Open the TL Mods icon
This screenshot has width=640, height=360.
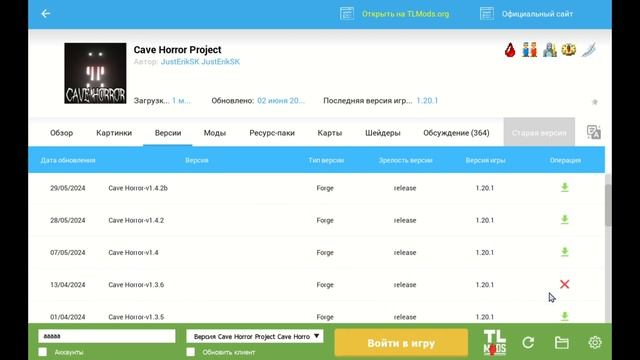[x=495, y=342]
